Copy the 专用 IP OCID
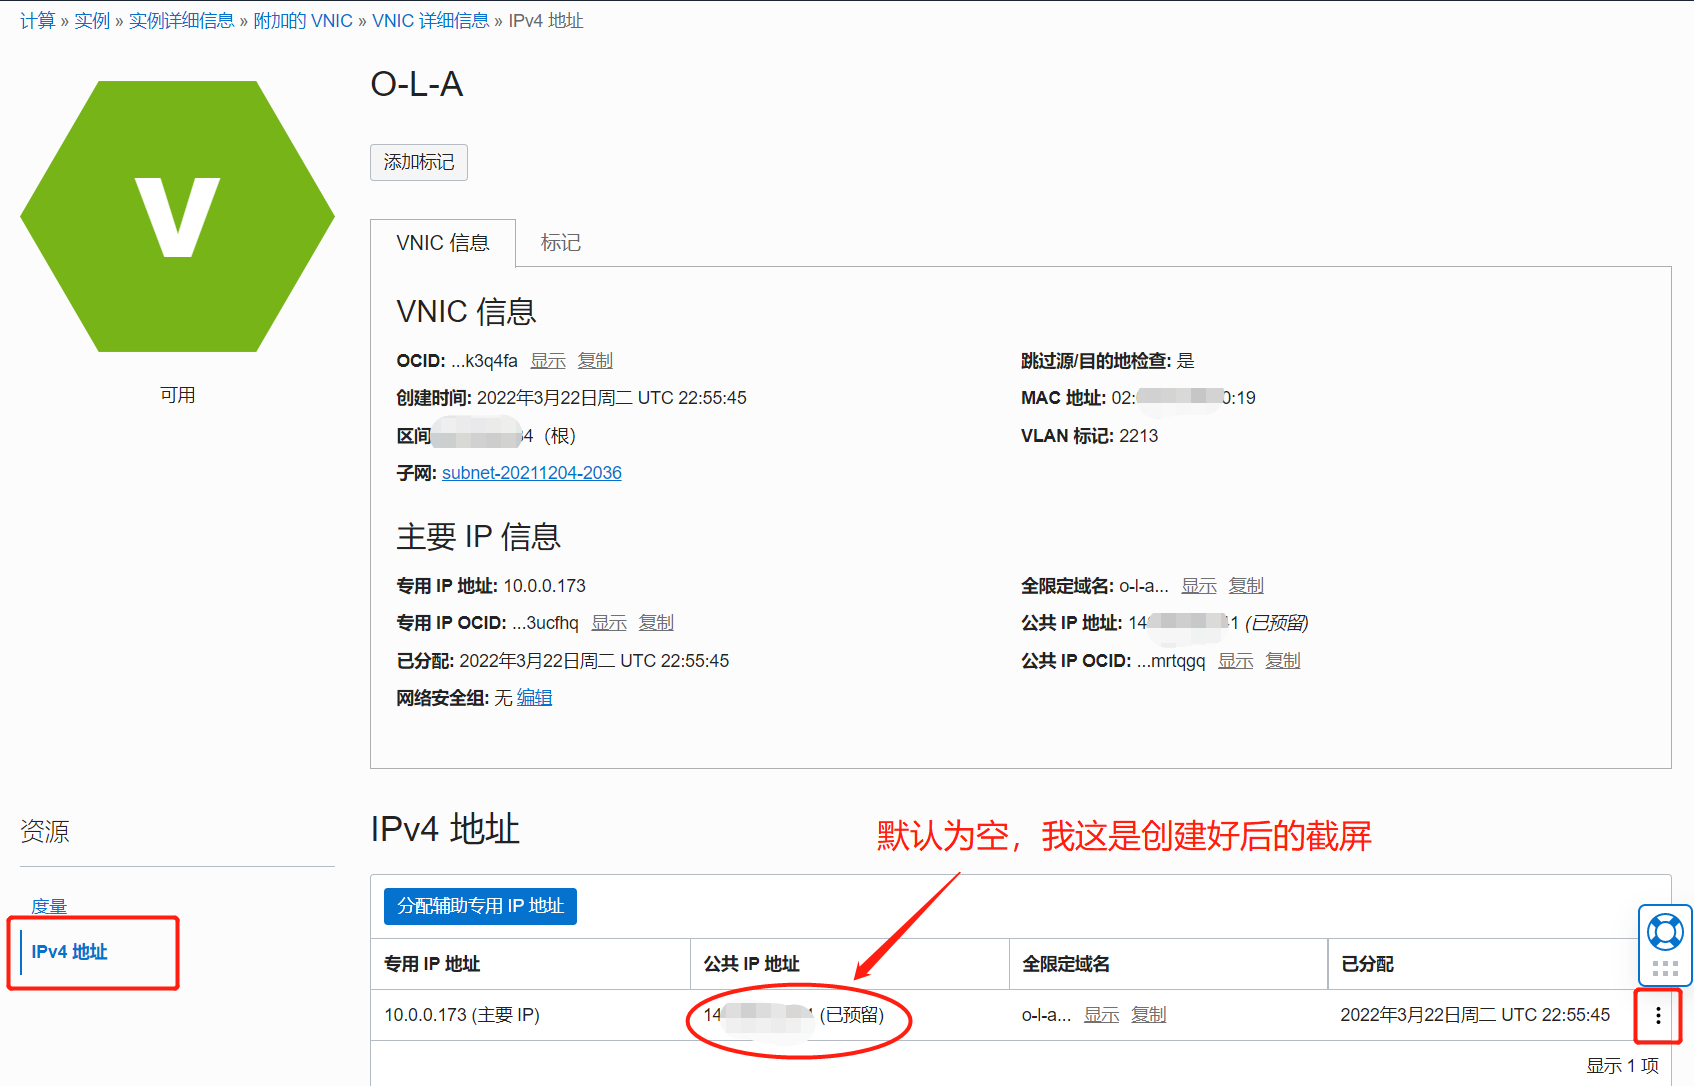The width and height of the screenshot is (1694, 1086). (656, 623)
